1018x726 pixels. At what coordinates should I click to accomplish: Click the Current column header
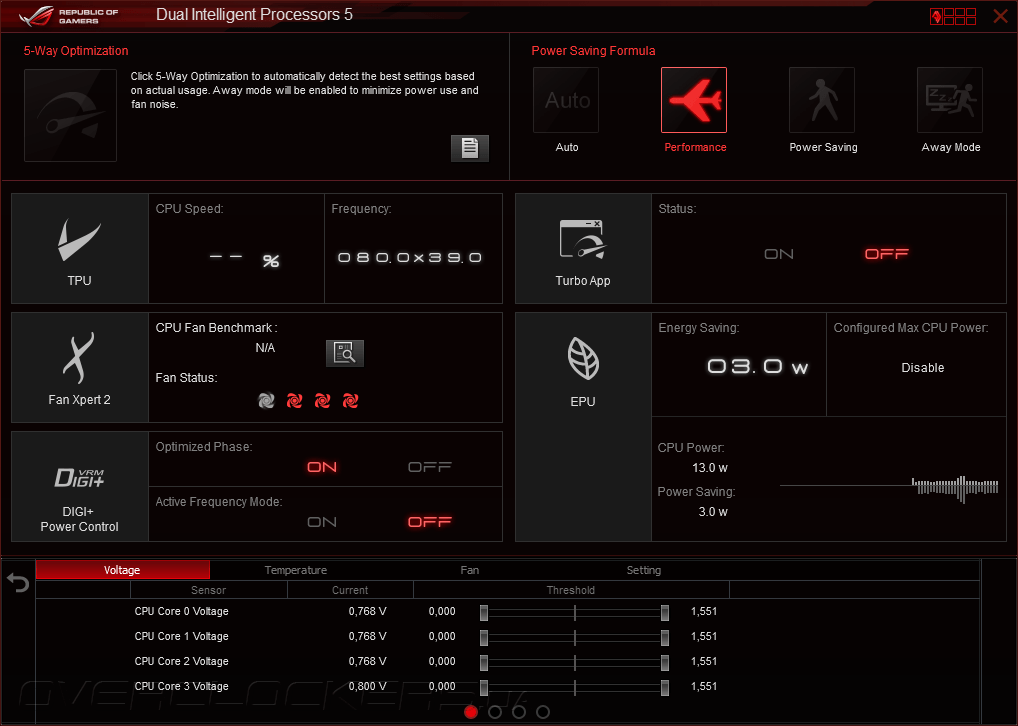(x=350, y=590)
